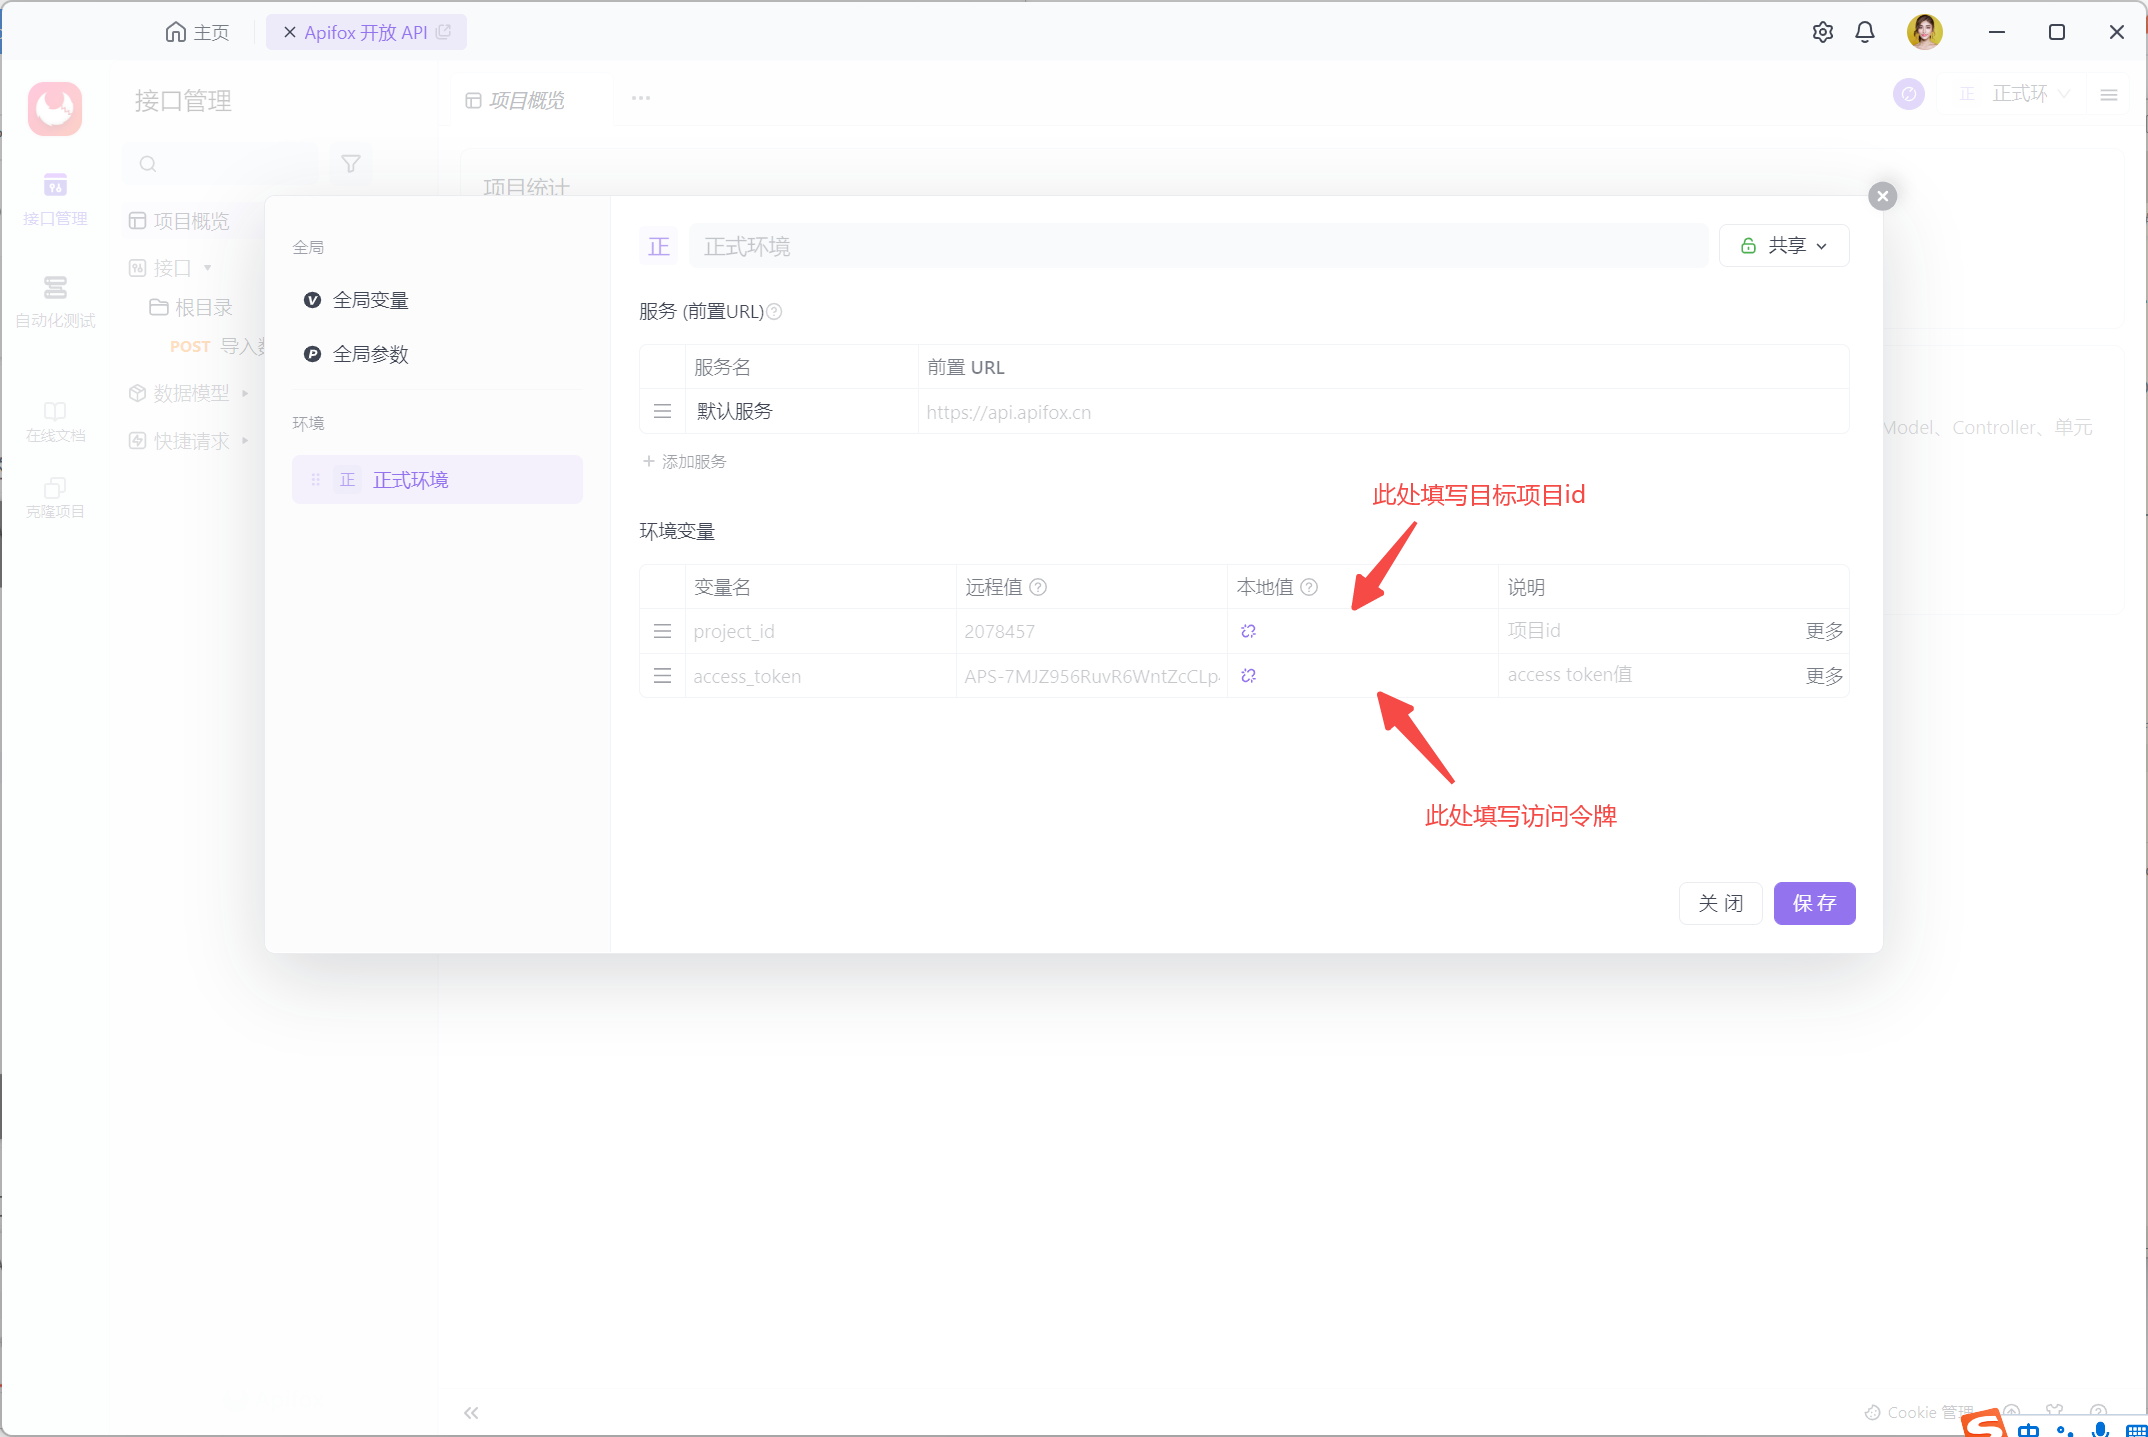This screenshot has height=1437, width=2148.
Task: Click the 前置 URL field for 默认服务
Action: [1380, 412]
